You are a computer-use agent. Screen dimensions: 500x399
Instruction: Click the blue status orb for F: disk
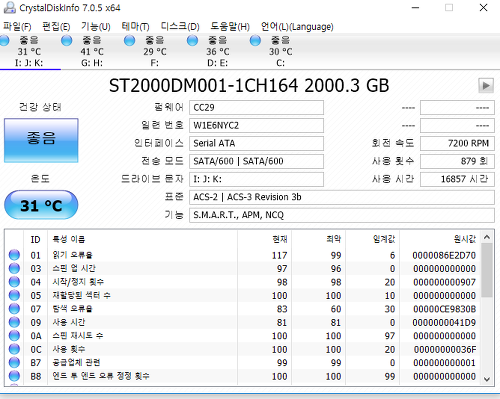[129, 40]
